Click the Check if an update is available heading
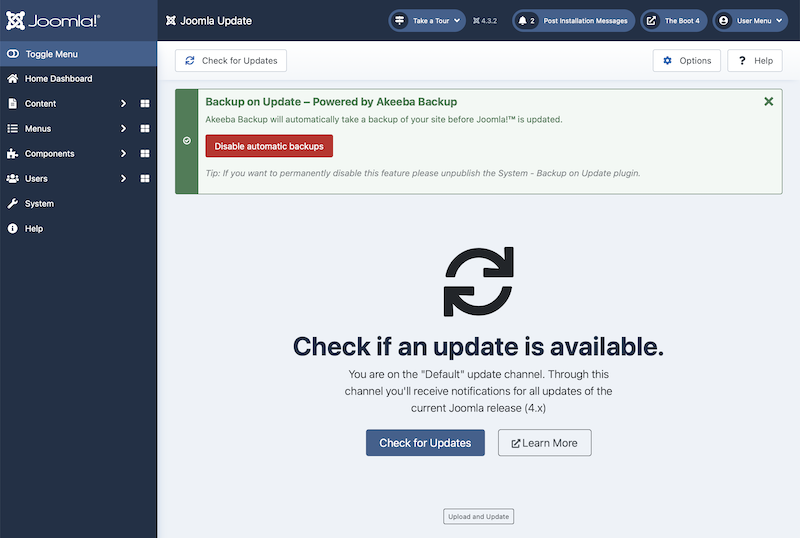Image resolution: width=800 pixels, height=538 pixels. [478, 347]
